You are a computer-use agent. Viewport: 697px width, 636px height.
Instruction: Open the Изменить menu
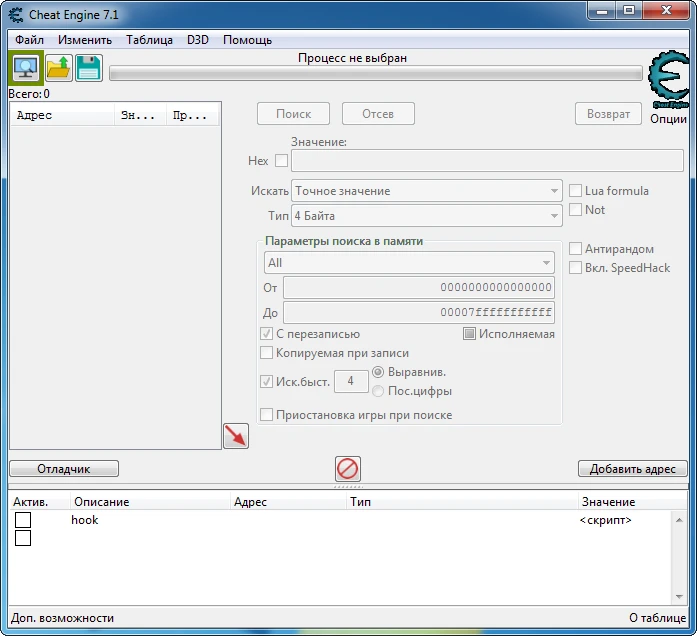point(85,40)
